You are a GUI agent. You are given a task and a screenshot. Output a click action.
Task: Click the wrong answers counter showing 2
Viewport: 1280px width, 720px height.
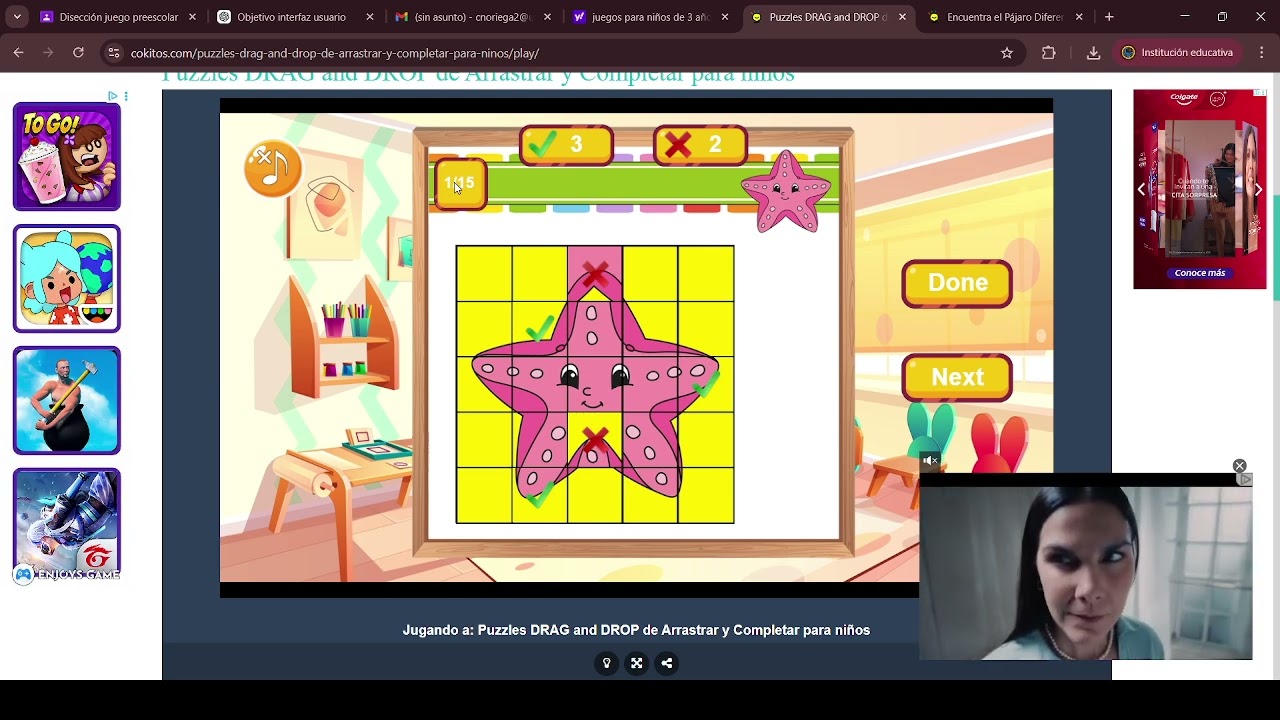700,145
